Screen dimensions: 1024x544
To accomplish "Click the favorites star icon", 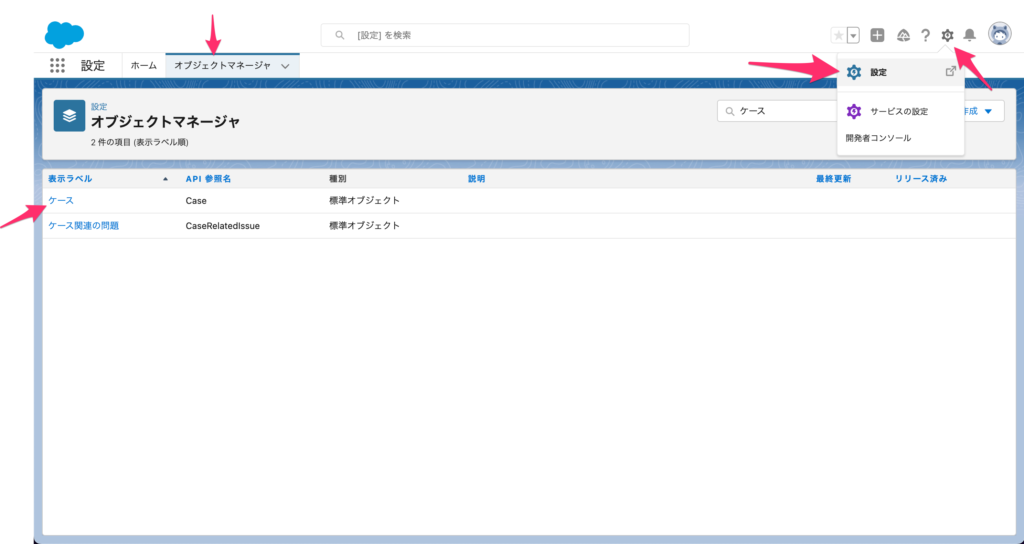I will (838, 36).
